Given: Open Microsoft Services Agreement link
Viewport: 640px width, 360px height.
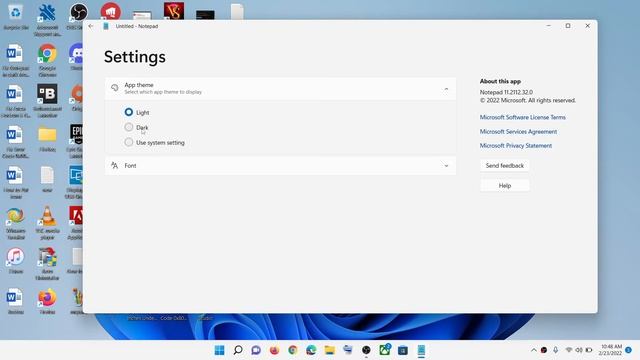Looking at the screenshot, I should coord(518,131).
